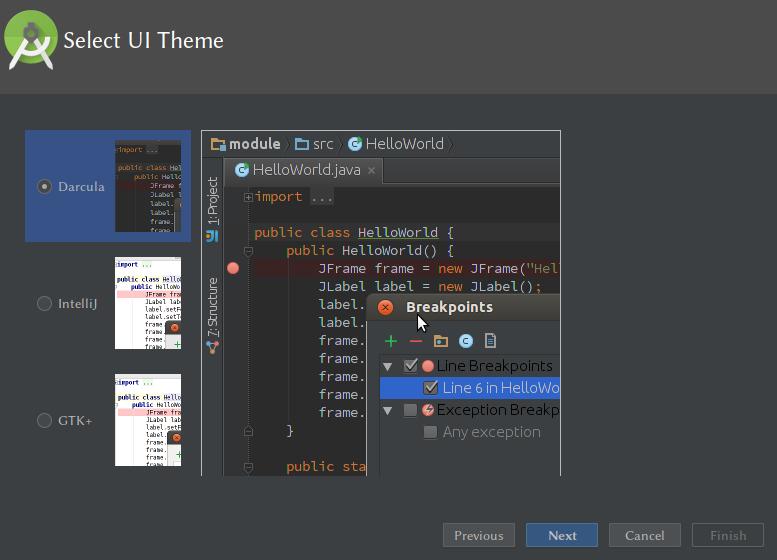Close the HelloWorld.java tab
This screenshot has height=560, width=777.
(371, 170)
